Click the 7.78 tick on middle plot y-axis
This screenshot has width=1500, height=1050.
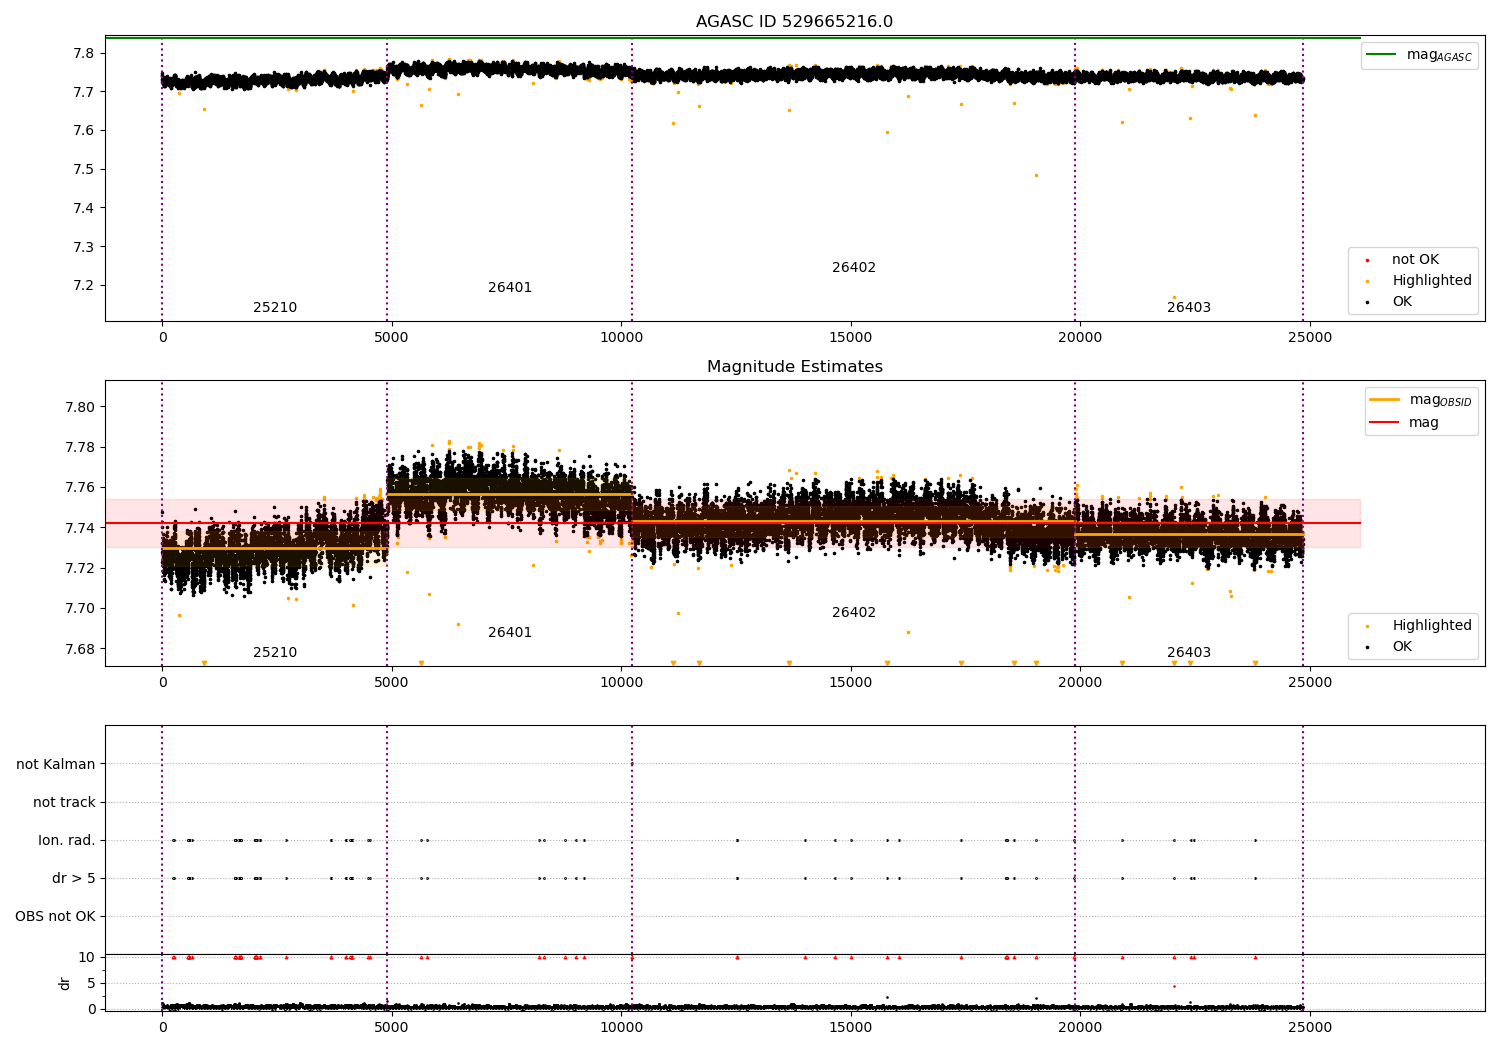point(81,448)
